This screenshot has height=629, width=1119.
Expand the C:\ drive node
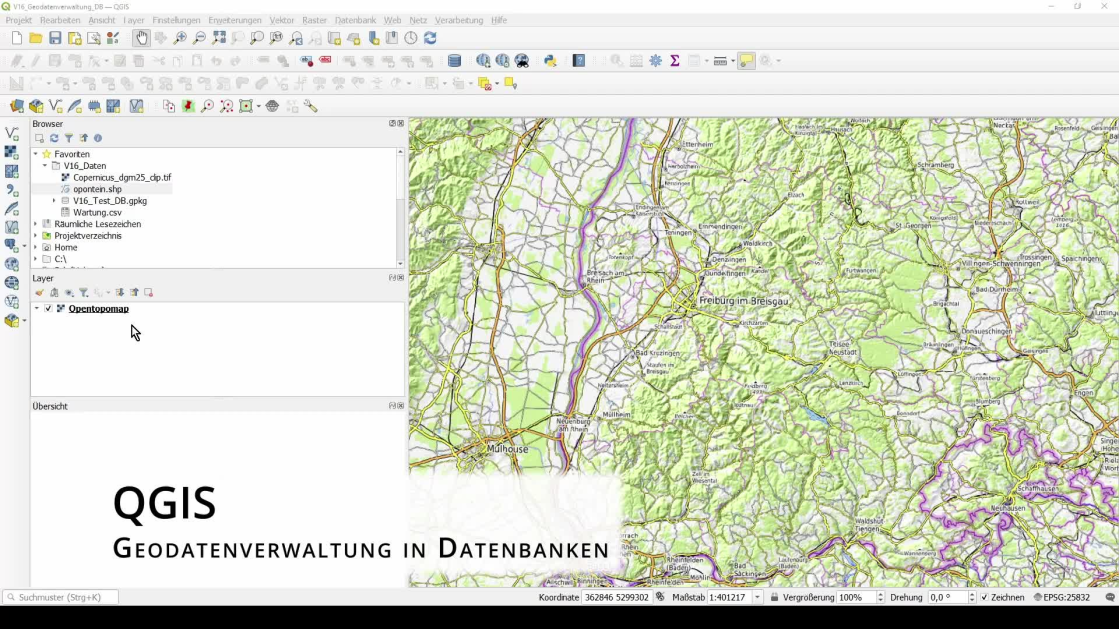[36, 259]
